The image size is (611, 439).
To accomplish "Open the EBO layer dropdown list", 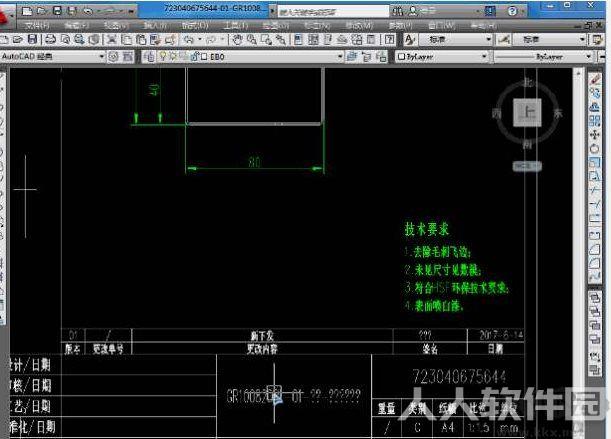I will point(340,56).
